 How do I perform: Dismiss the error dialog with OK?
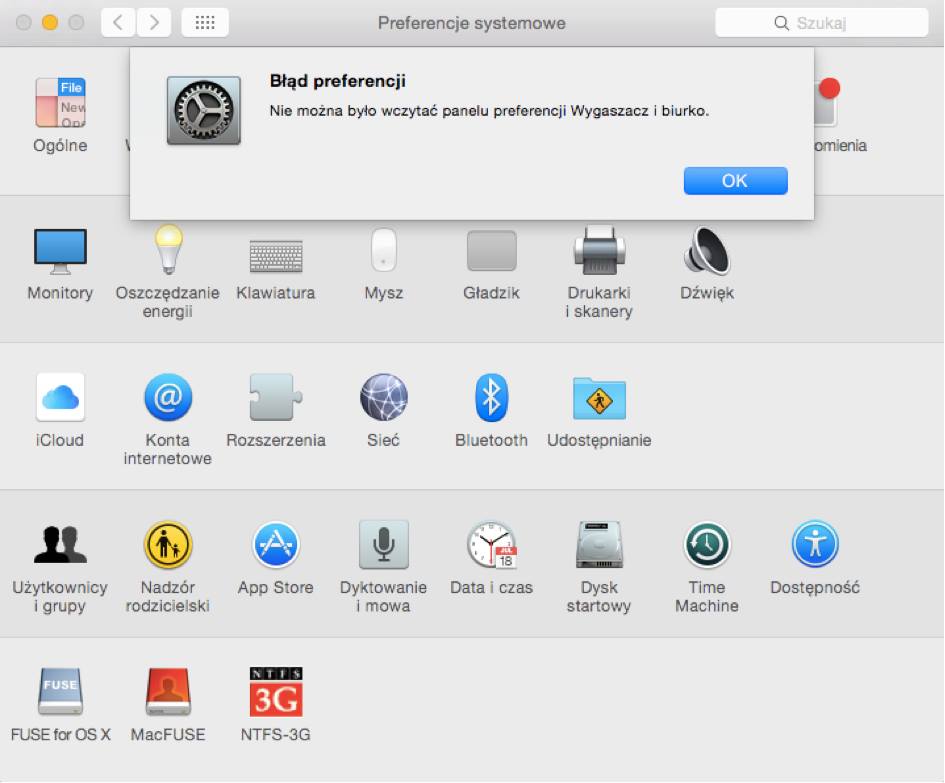pos(735,181)
